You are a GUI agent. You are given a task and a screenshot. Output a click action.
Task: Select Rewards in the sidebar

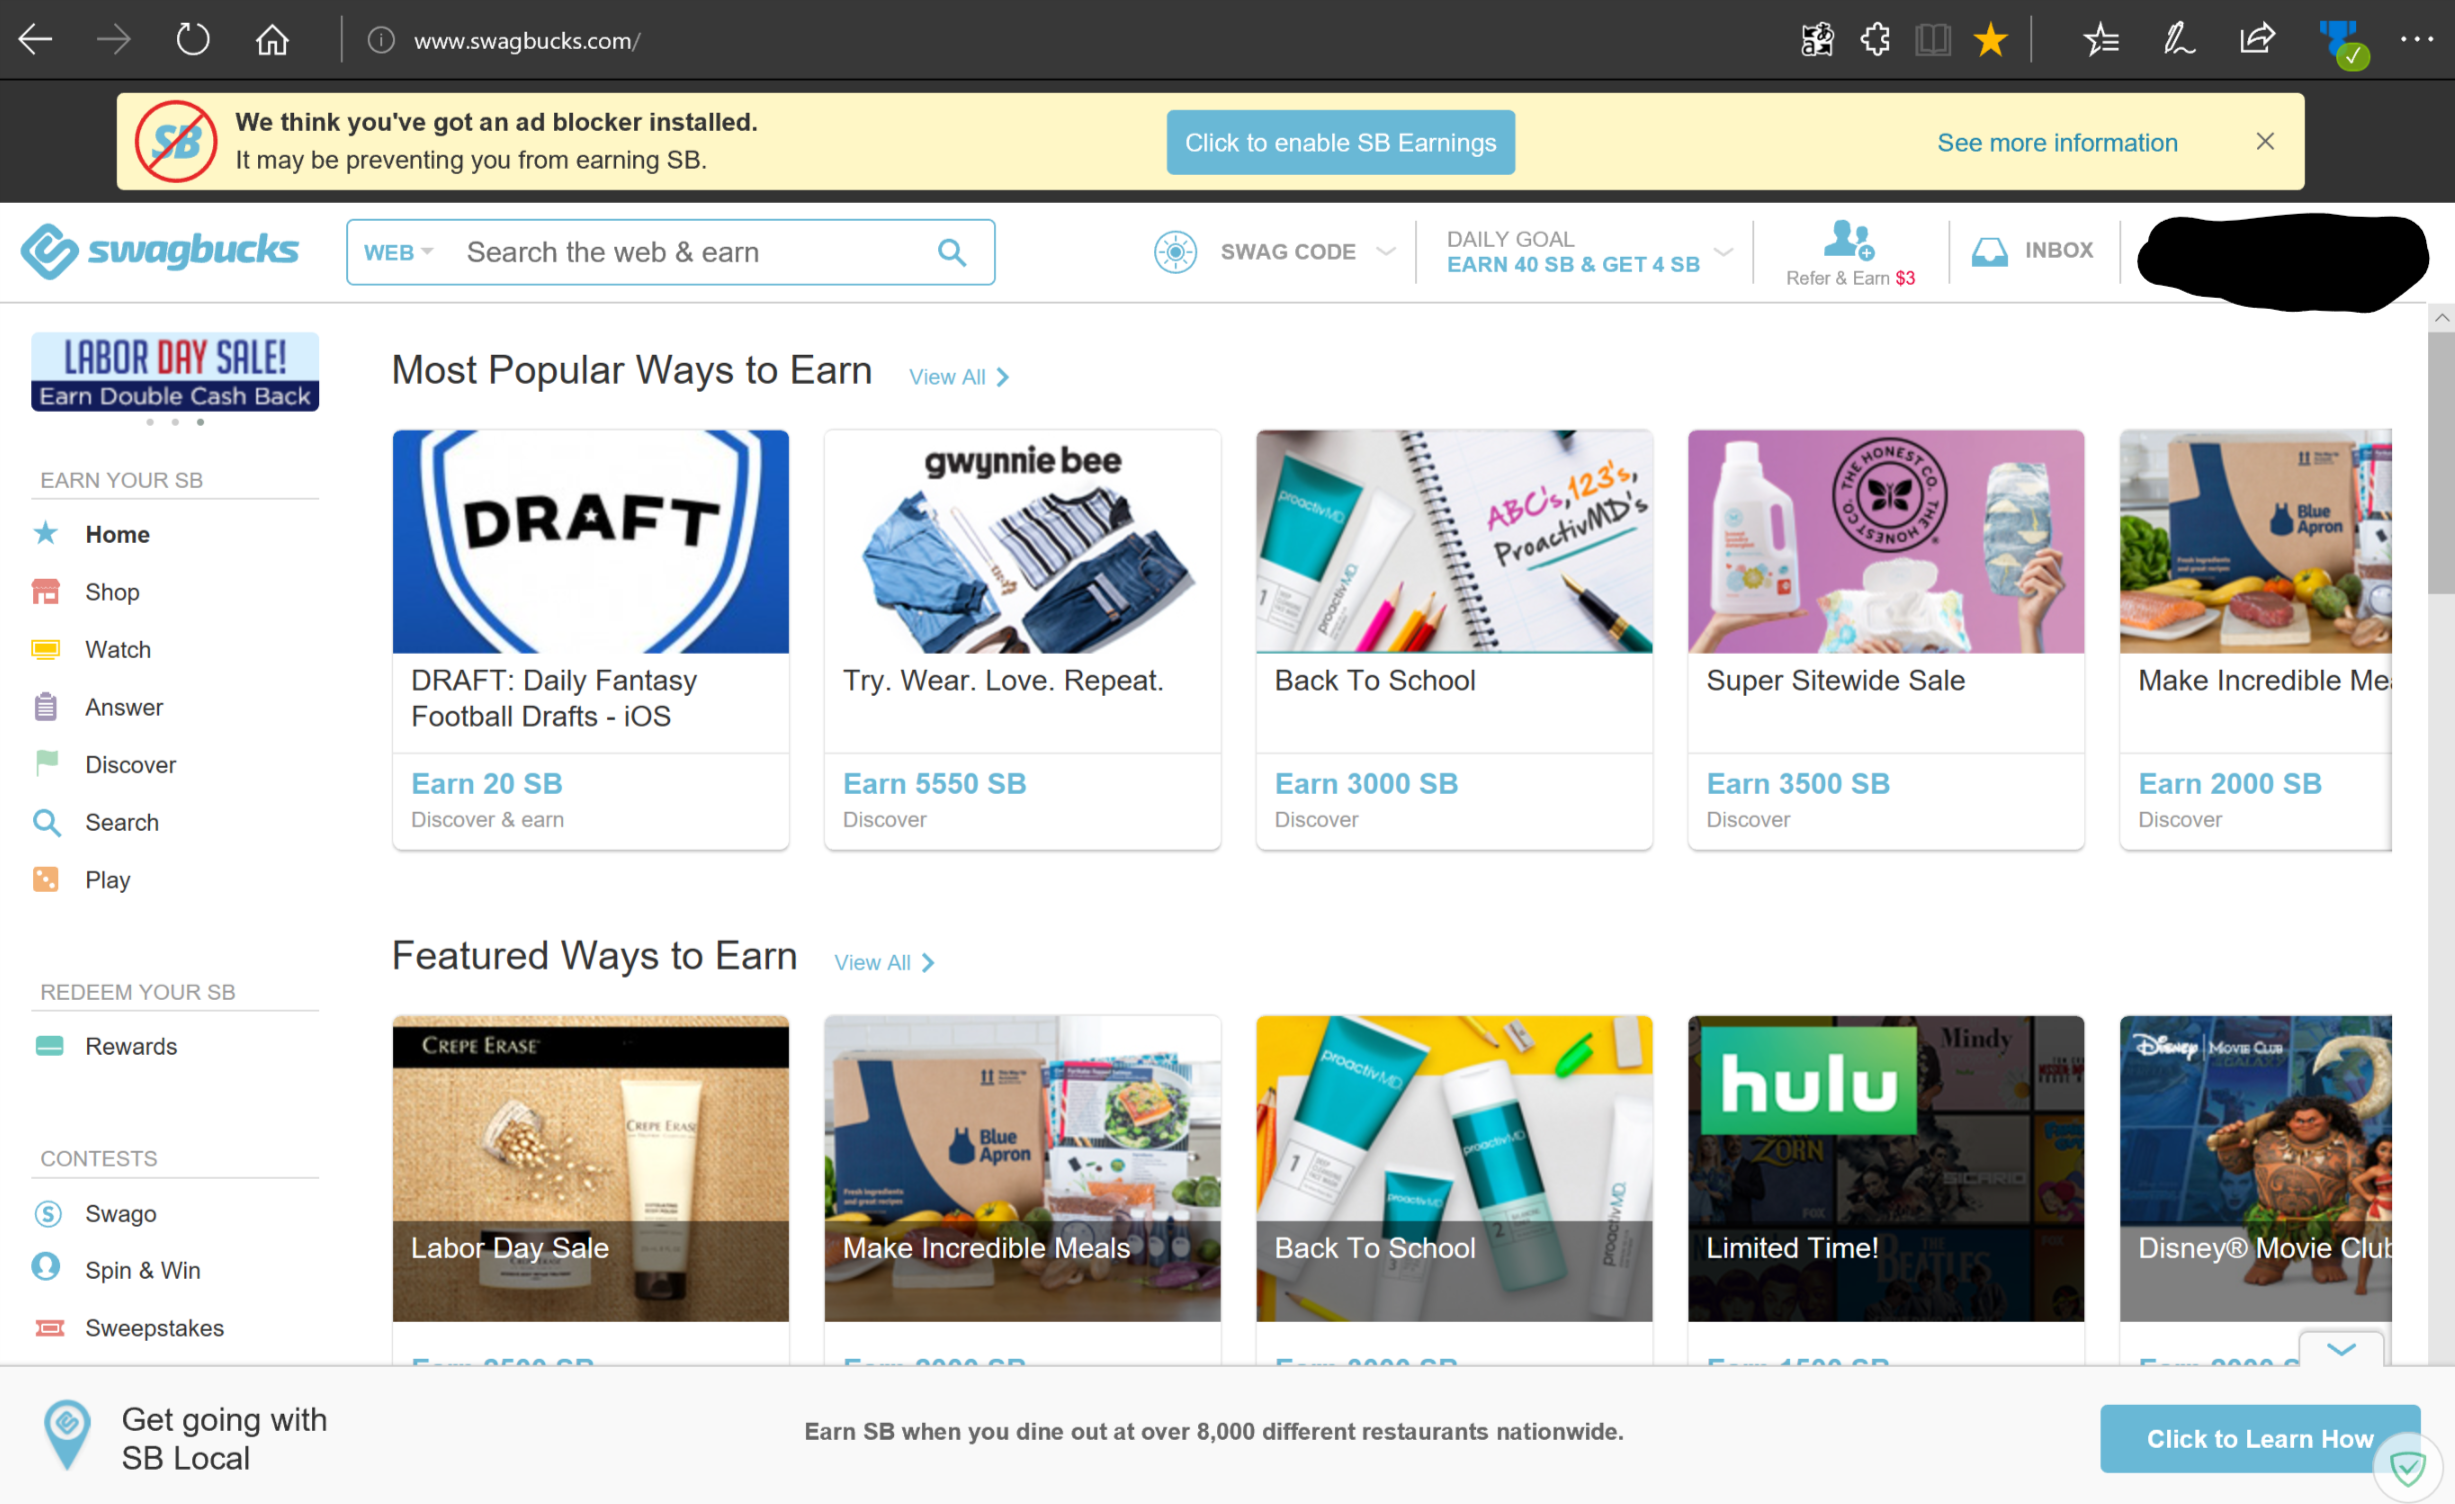pos(130,1046)
